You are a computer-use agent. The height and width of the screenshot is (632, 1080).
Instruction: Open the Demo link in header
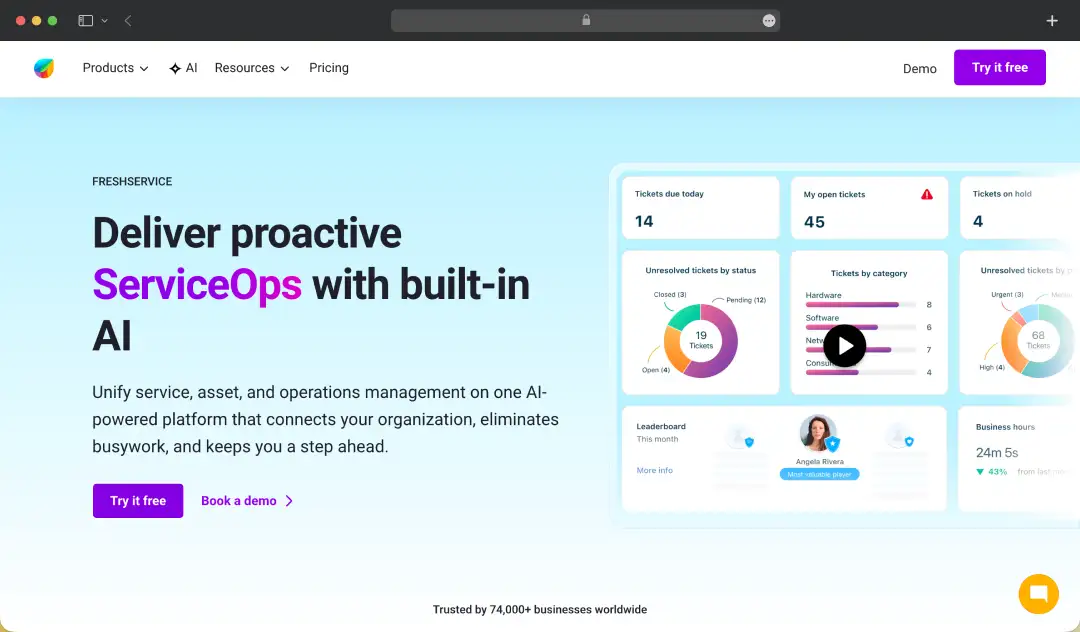click(x=920, y=68)
